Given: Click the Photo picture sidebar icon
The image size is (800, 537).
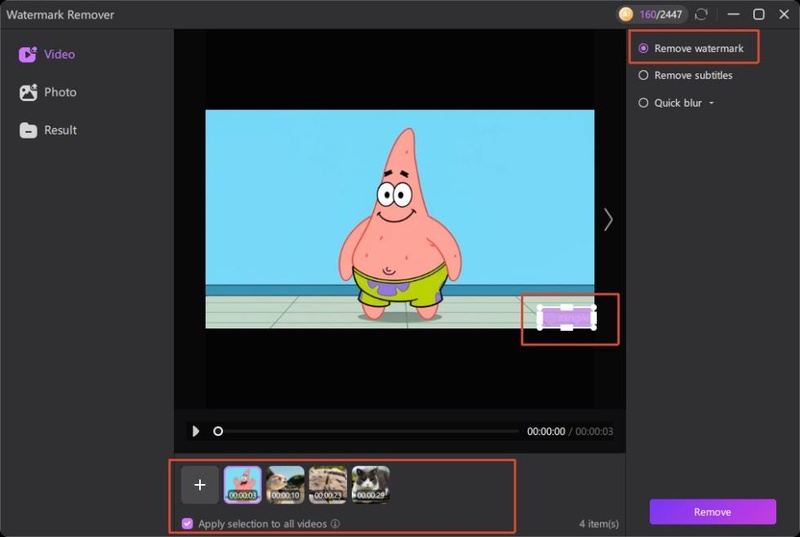Looking at the screenshot, I should (x=28, y=92).
